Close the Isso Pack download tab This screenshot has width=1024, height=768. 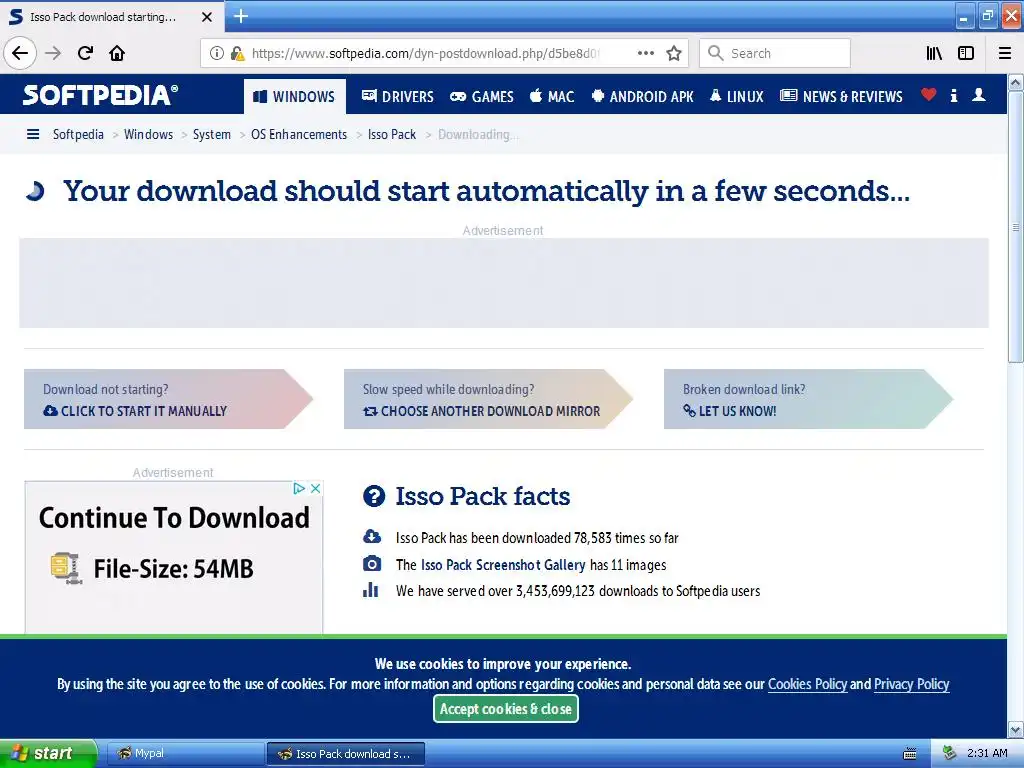click(207, 17)
